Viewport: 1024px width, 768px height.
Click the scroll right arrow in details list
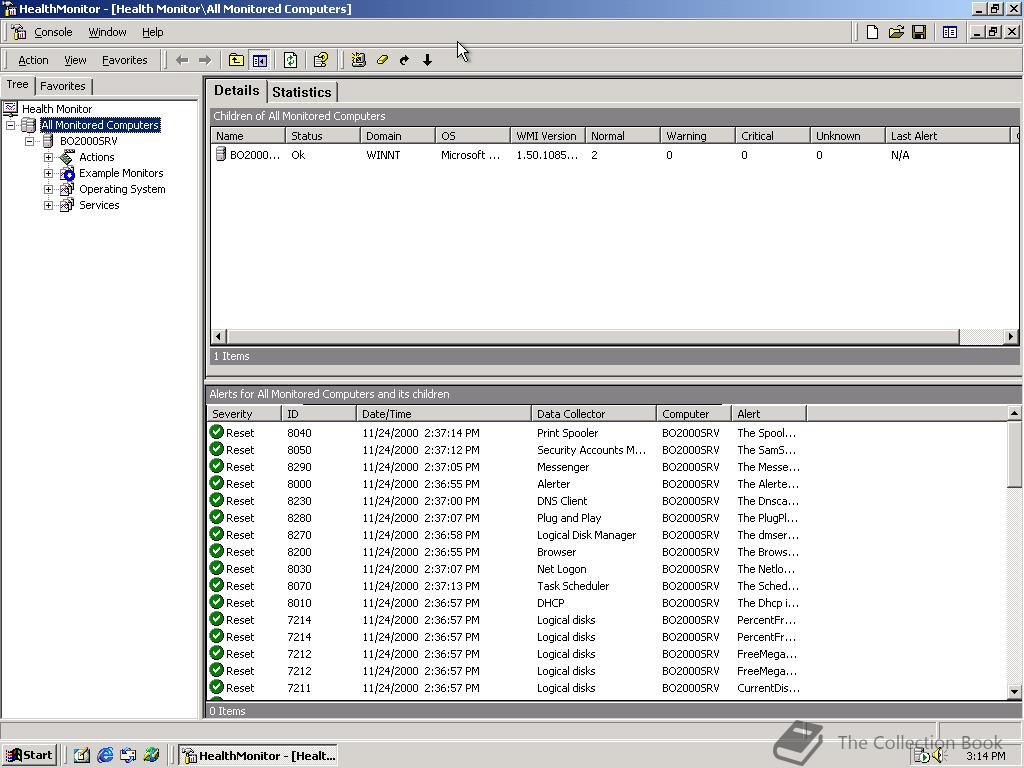click(x=1011, y=337)
